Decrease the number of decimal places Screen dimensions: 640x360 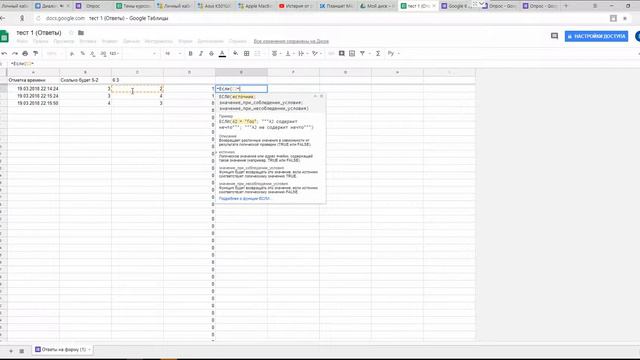pos(93,53)
